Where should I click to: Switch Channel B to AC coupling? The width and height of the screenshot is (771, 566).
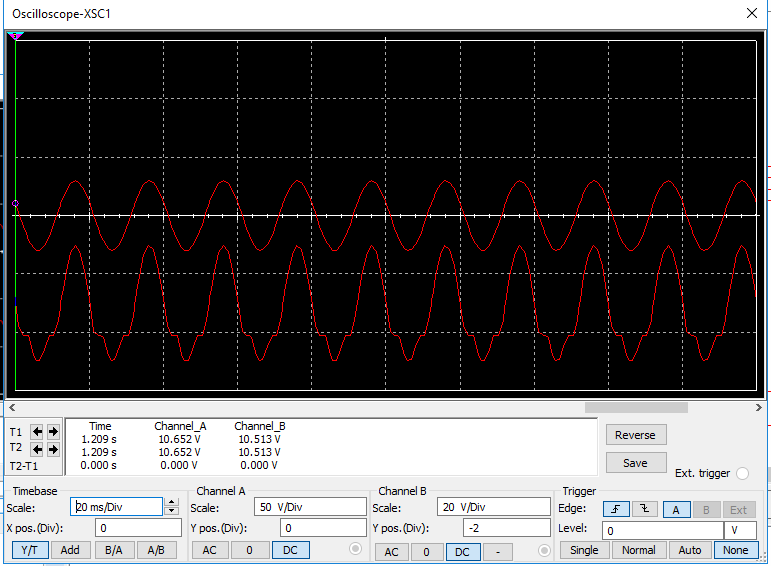pyautogui.click(x=392, y=551)
